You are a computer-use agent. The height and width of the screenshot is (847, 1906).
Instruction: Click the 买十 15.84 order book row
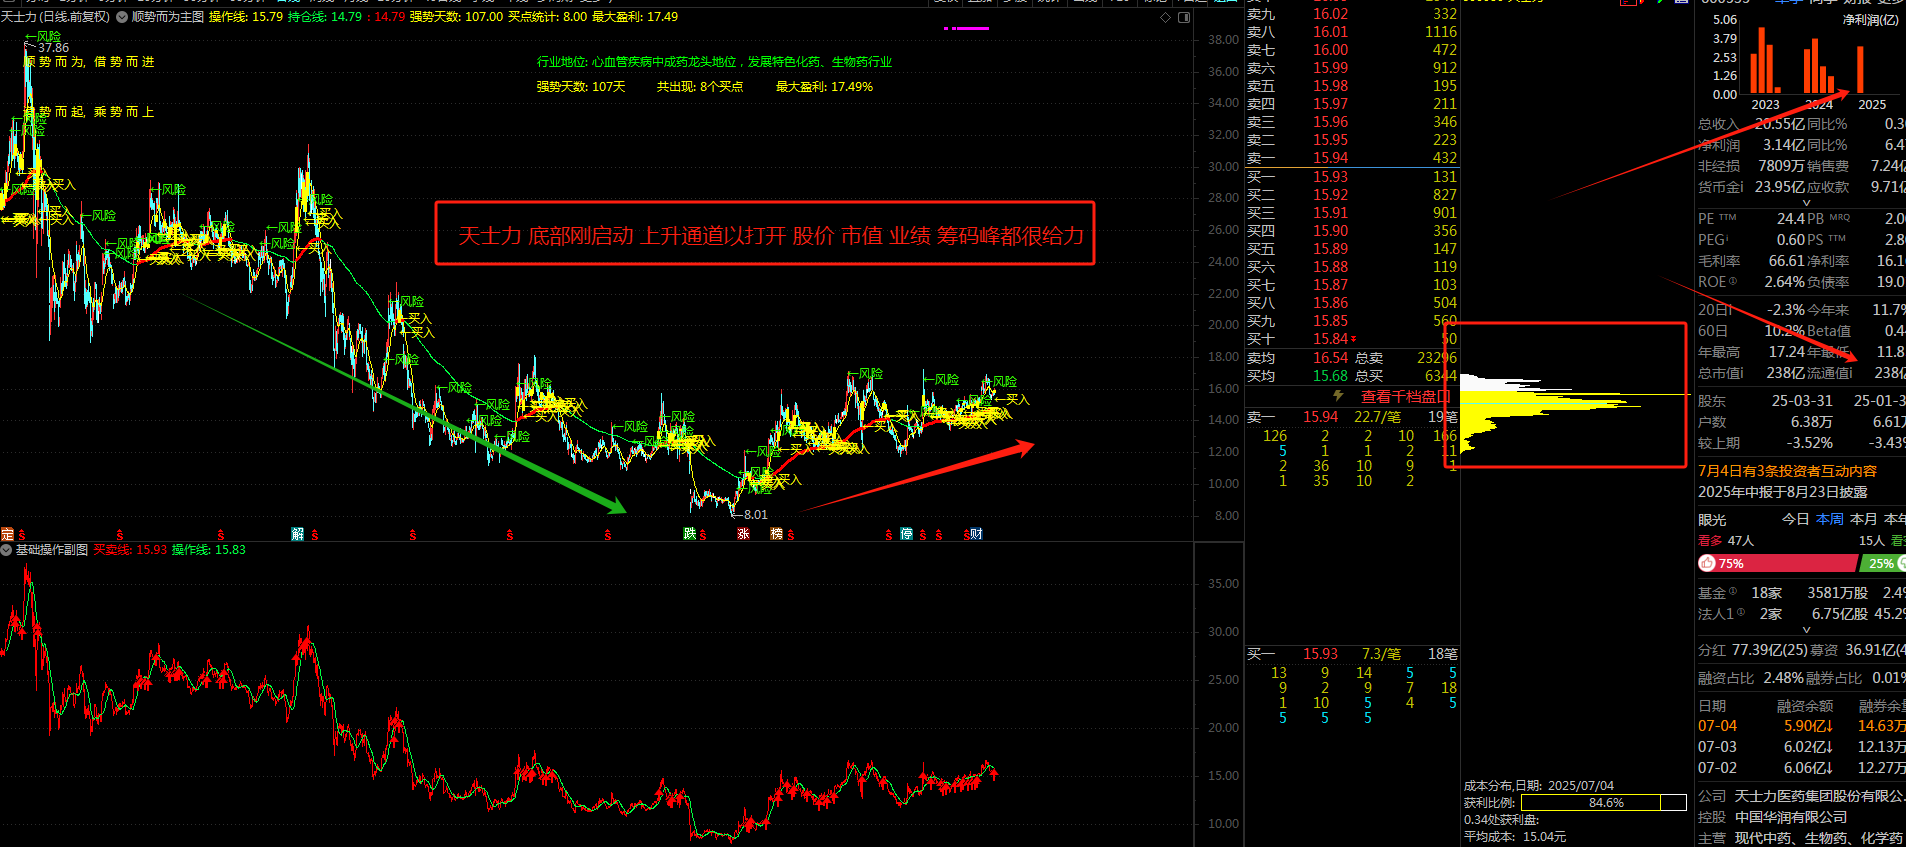coord(1352,339)
